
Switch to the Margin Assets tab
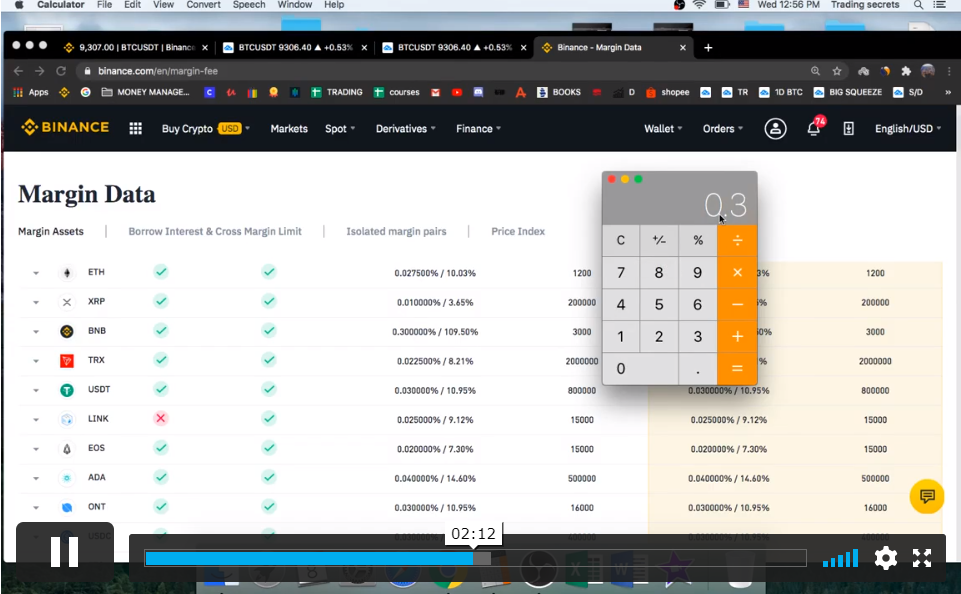pyautogui.click(x=51, y=231)
